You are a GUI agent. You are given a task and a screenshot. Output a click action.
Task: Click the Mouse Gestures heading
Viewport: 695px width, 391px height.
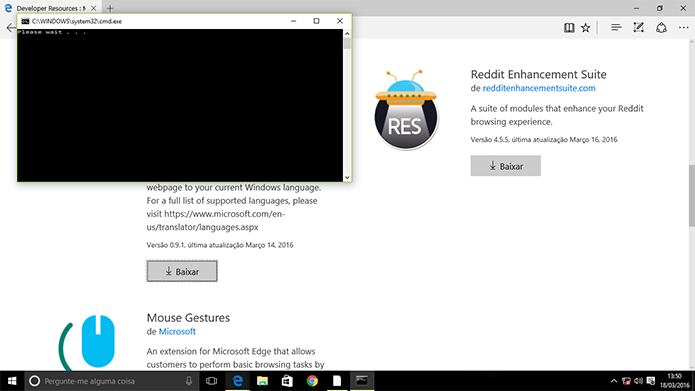pyautogui.click(x=188, y=318)
